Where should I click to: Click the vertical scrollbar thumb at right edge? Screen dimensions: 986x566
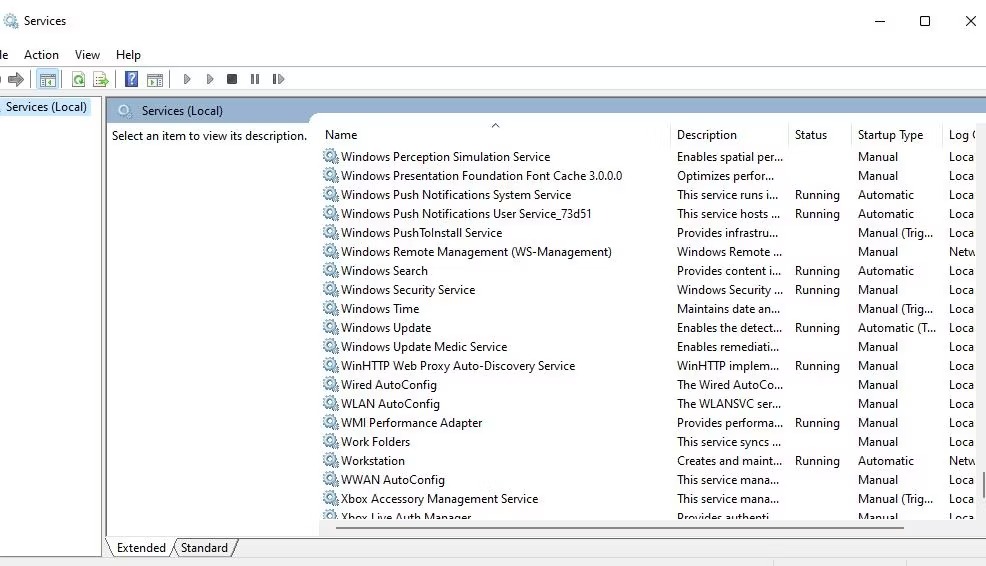point(983,484)
